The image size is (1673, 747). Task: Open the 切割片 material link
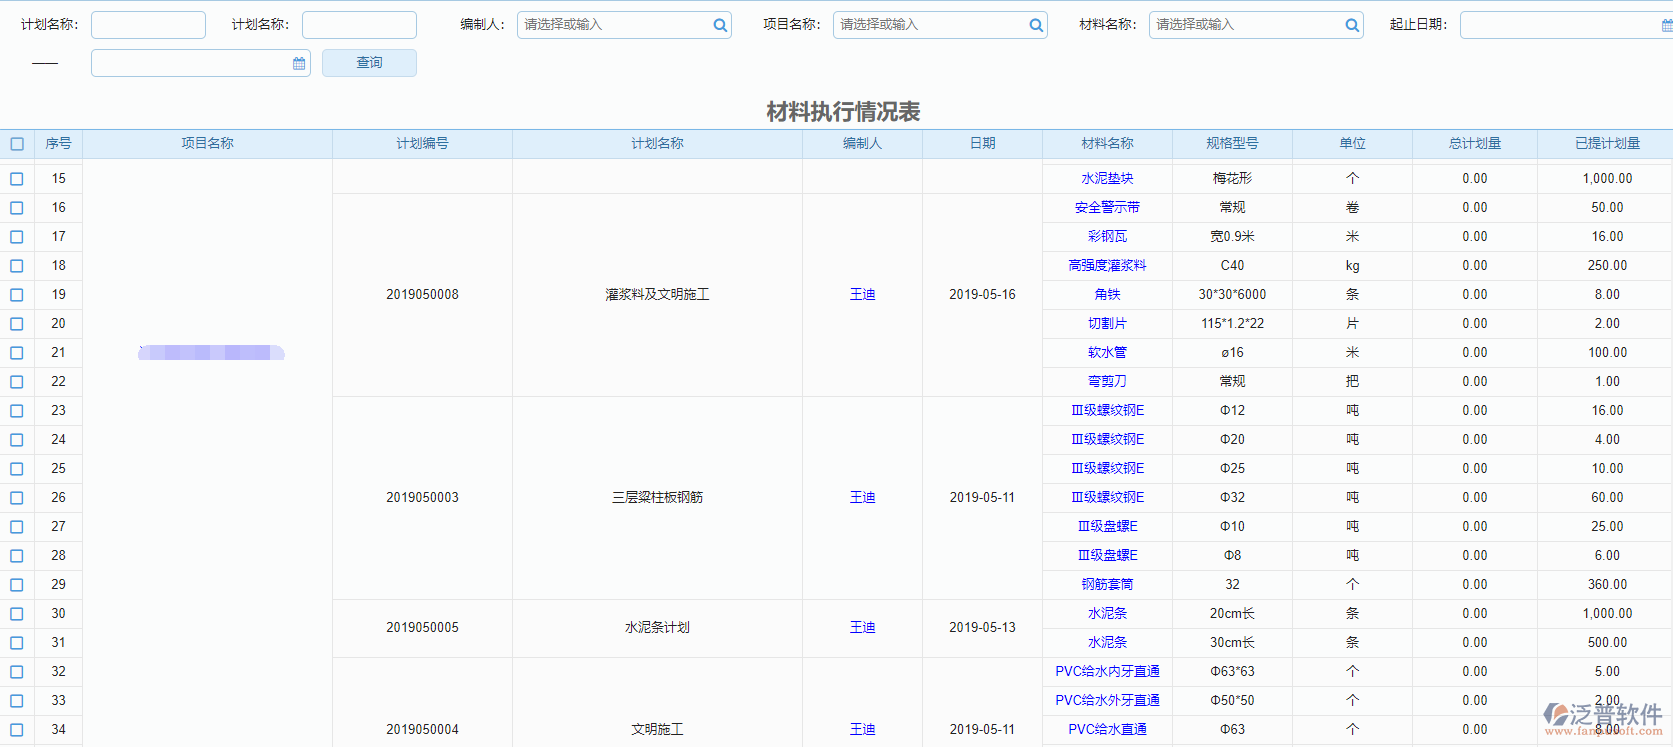(x=1107, y=324)
